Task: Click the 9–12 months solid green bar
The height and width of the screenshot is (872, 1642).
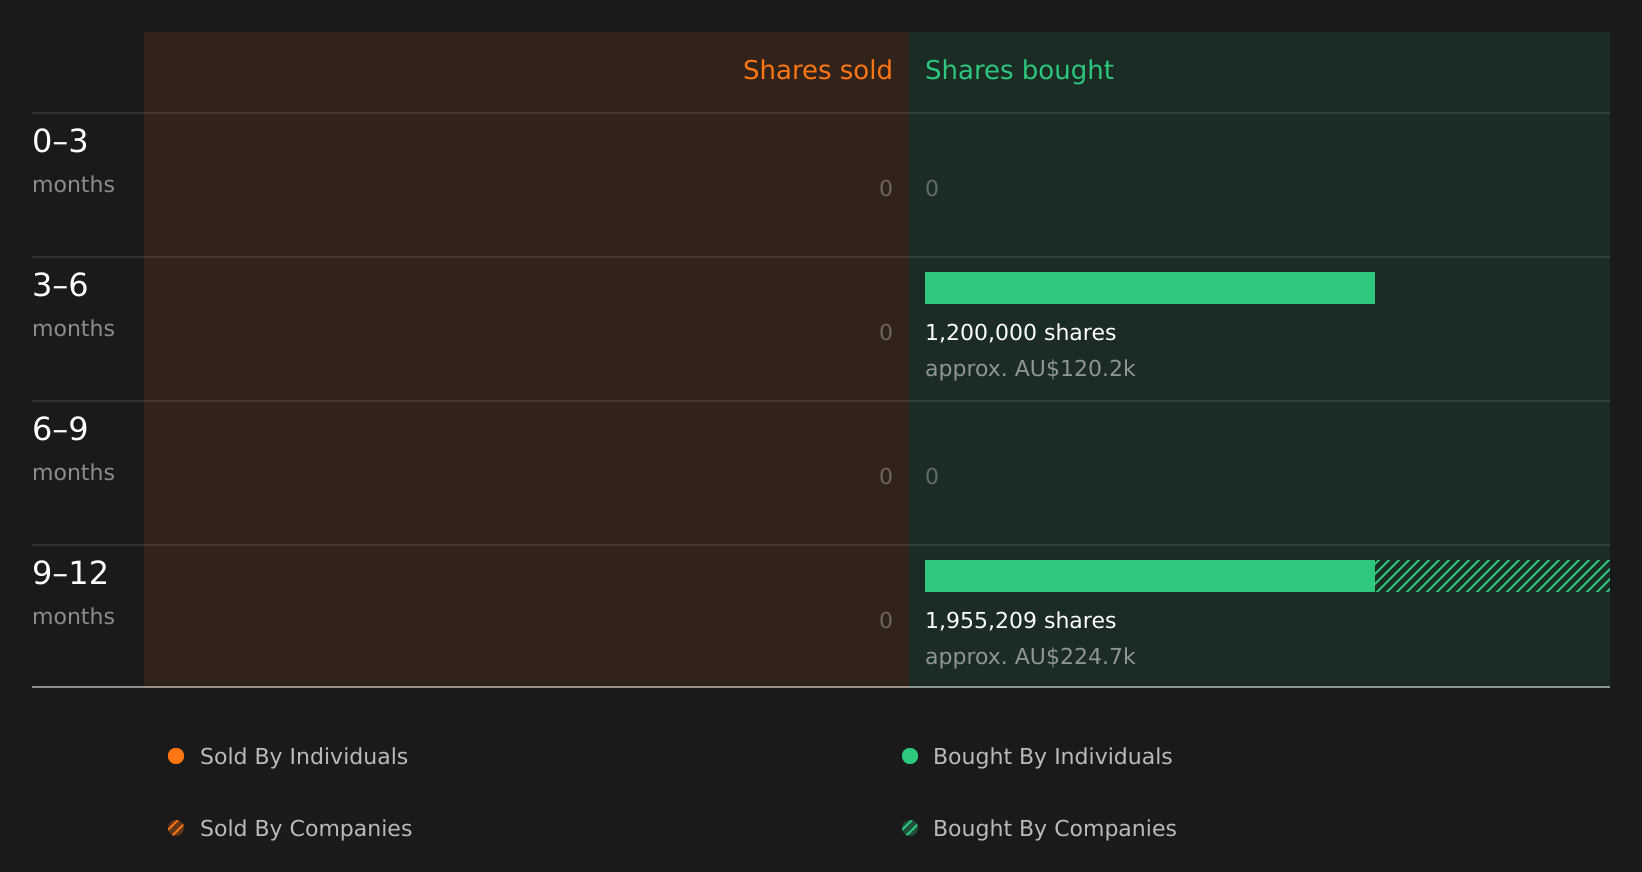Action: tap(1150, 576)
